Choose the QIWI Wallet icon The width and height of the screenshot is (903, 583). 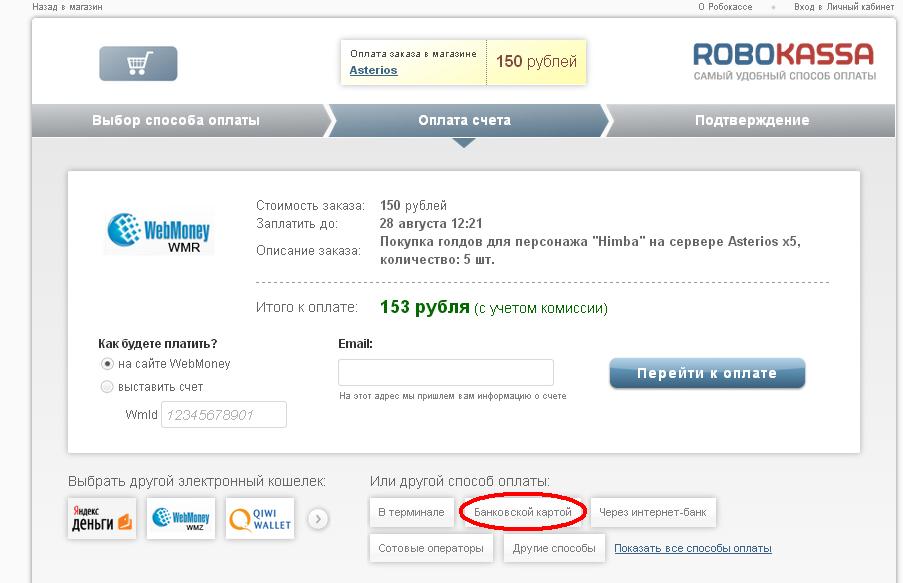(260, 518)
